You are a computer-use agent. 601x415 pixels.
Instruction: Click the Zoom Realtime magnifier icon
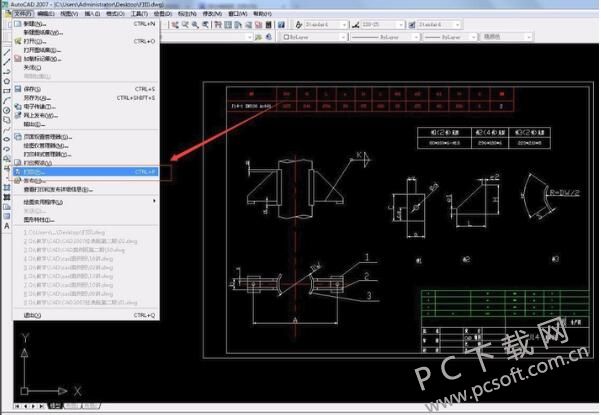pos(195,25)
